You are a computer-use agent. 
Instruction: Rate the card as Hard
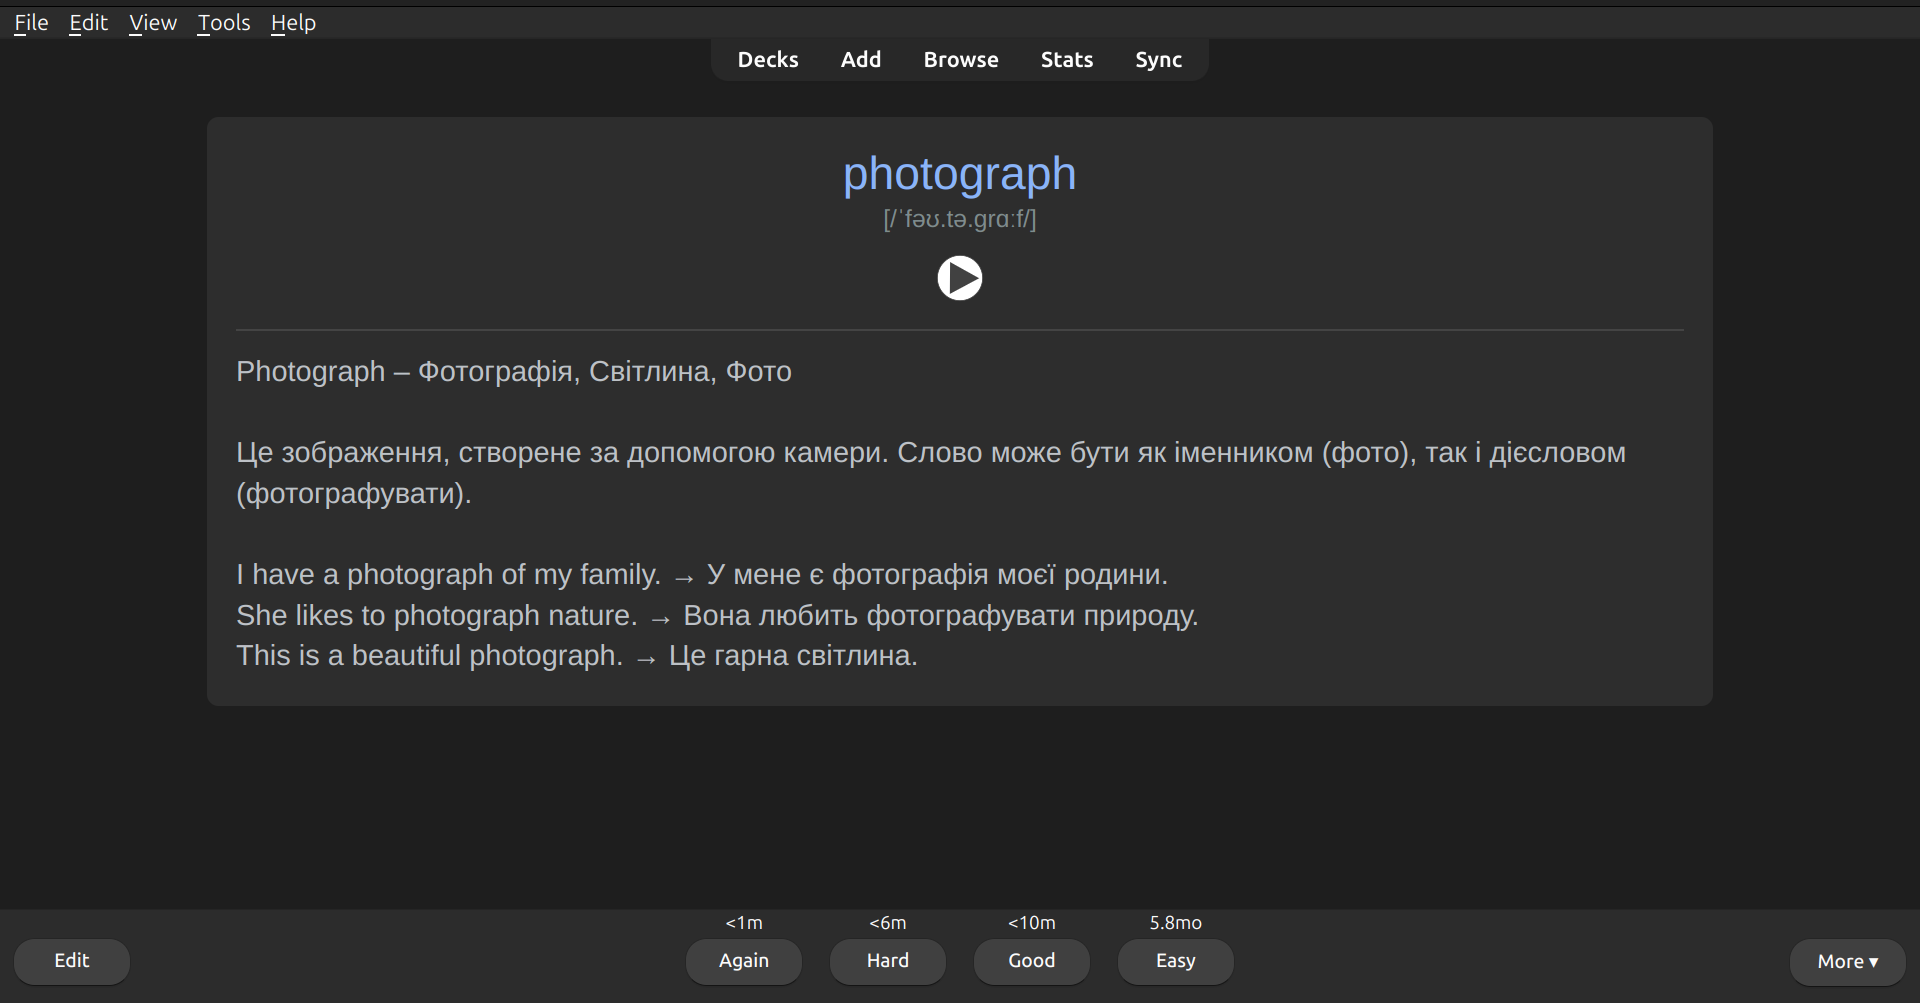pos(887,961)
